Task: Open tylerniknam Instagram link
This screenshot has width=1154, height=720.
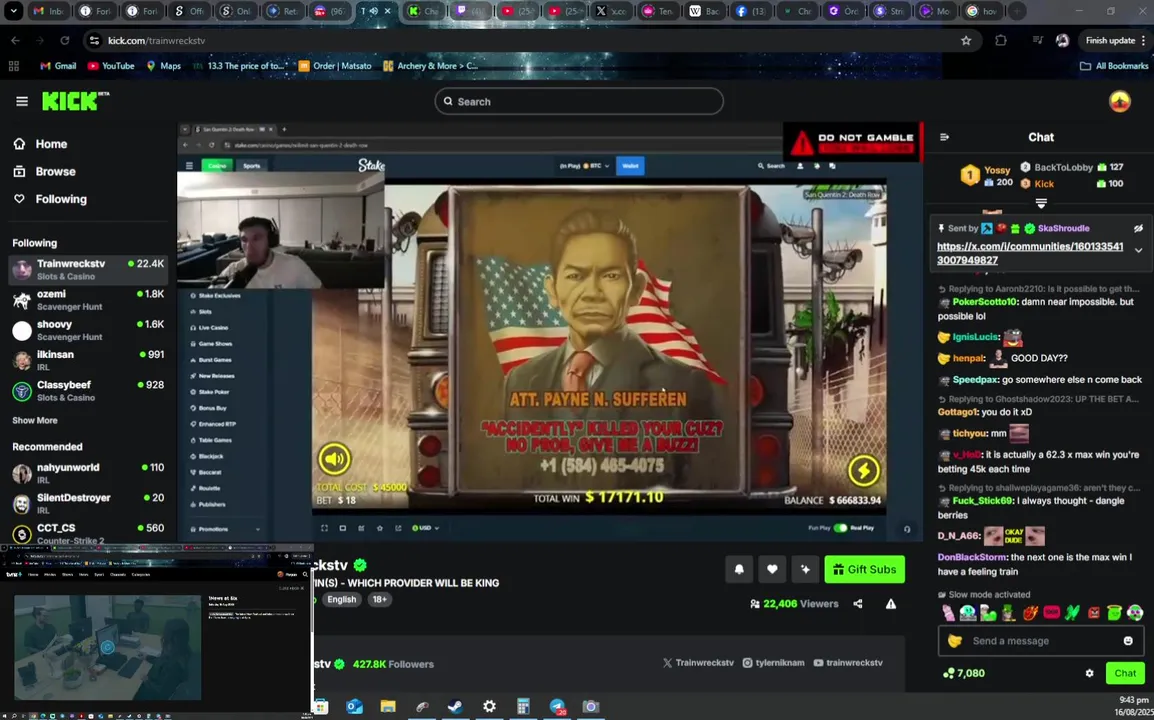Action: pyautogui.click(x=774, y=663)
